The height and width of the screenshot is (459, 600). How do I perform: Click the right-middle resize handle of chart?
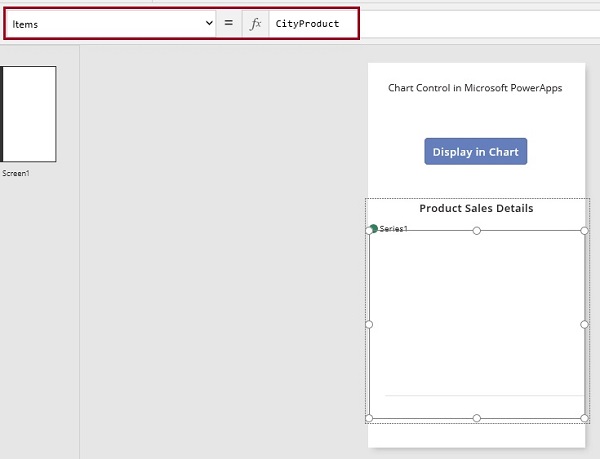pyautogui.click(x=584, y=324)
